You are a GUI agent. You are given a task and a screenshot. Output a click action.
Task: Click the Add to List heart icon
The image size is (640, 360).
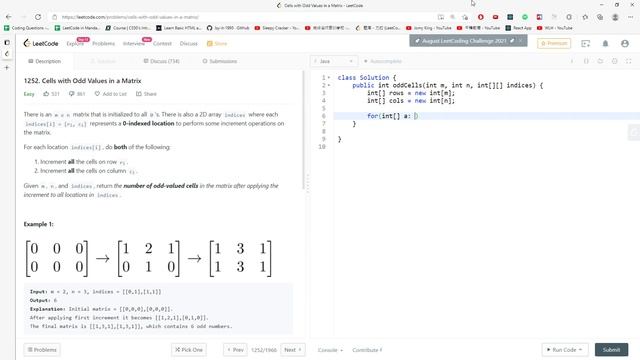tap(97, 94)
